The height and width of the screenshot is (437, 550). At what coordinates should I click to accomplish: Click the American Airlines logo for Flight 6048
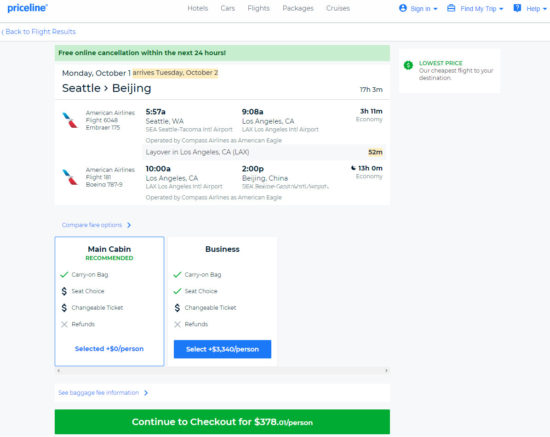pos(70,120)
